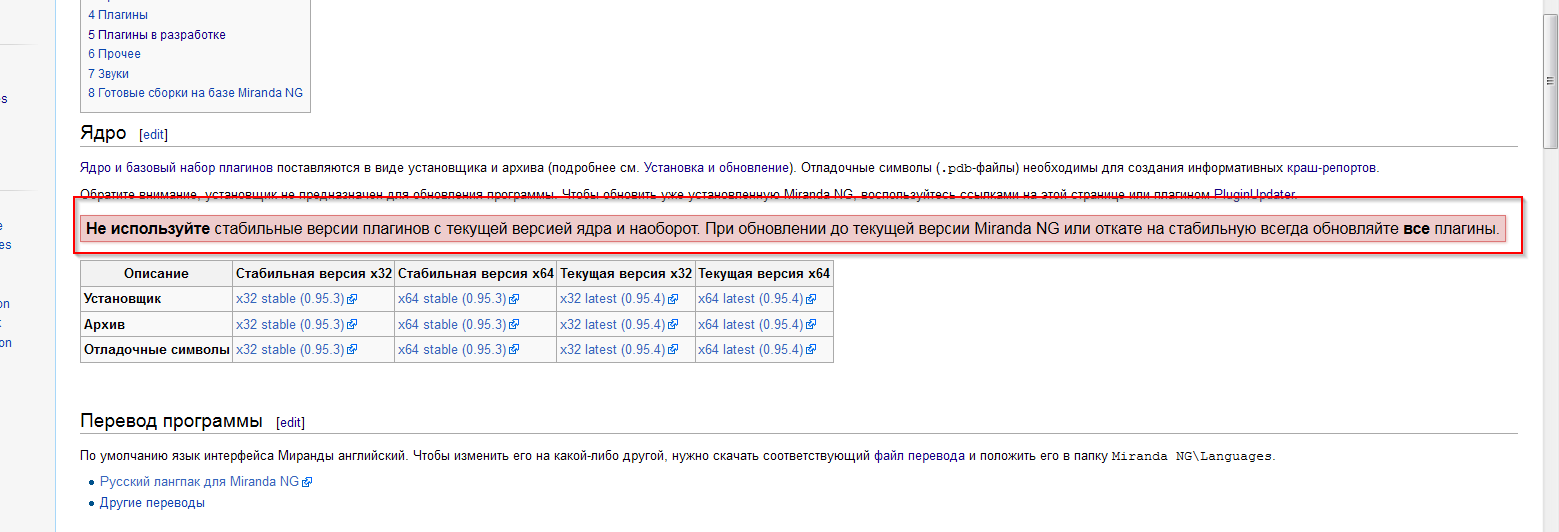1559x532 pixels.
Task: Download Установщик x32 stable (0.95.3)
Action: (296, 299)
